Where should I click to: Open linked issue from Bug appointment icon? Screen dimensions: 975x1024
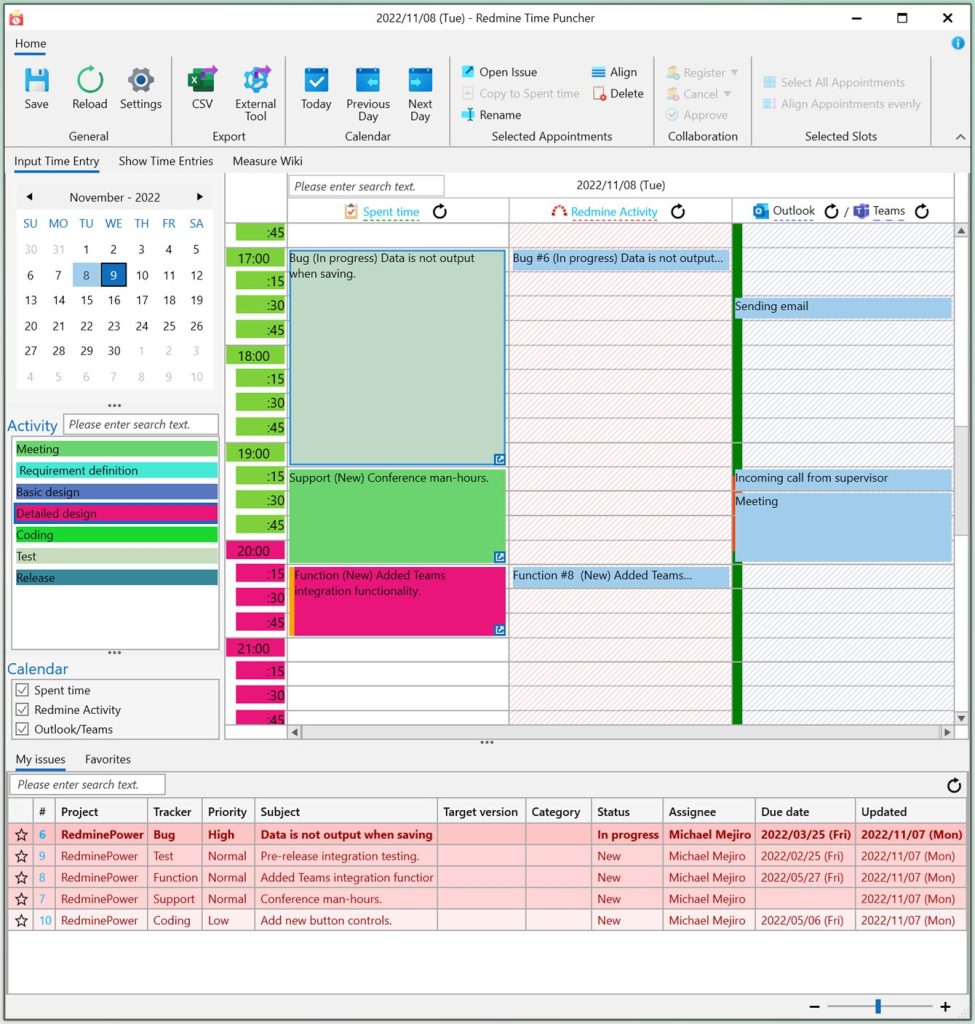click(x=500, y=459)
